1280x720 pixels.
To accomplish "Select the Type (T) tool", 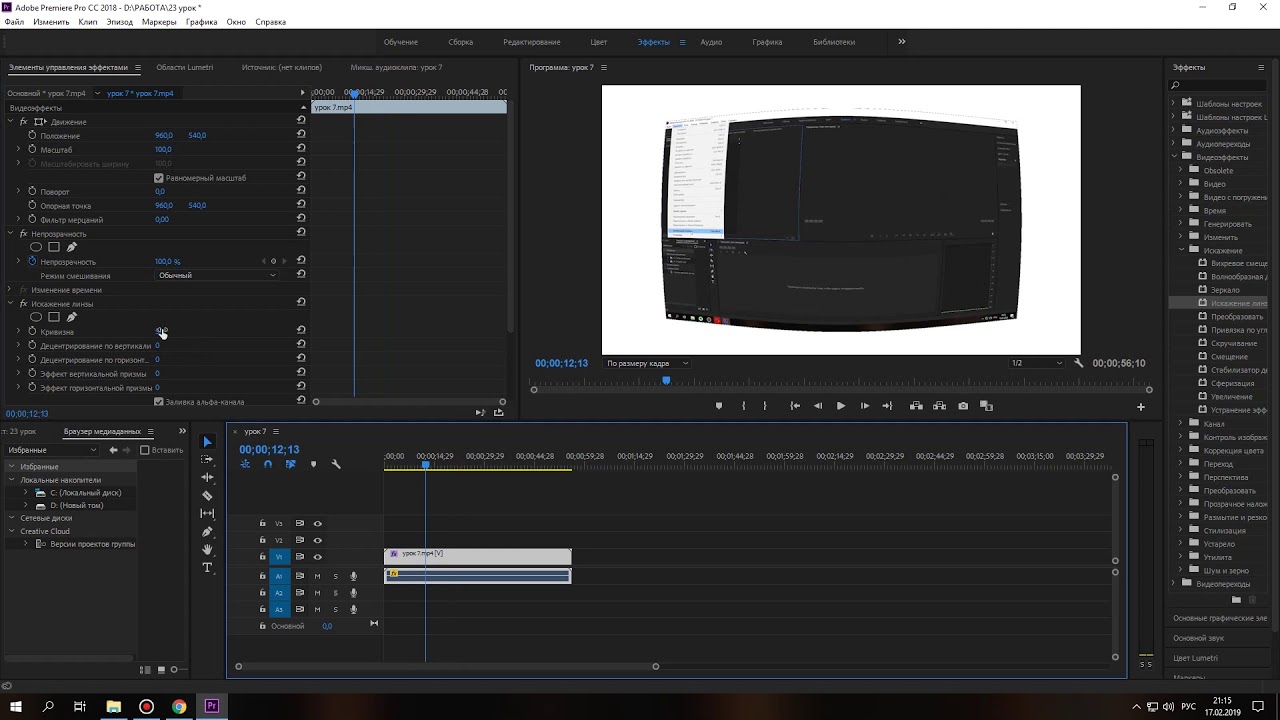I will 207,567.
